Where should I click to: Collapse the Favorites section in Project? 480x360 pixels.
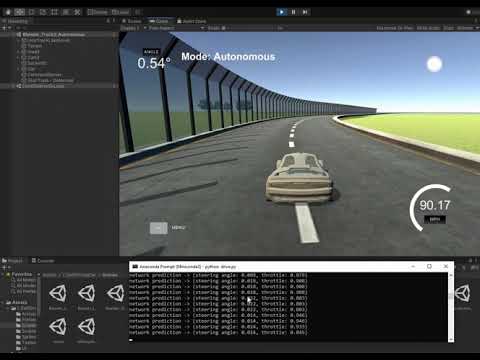3,274
